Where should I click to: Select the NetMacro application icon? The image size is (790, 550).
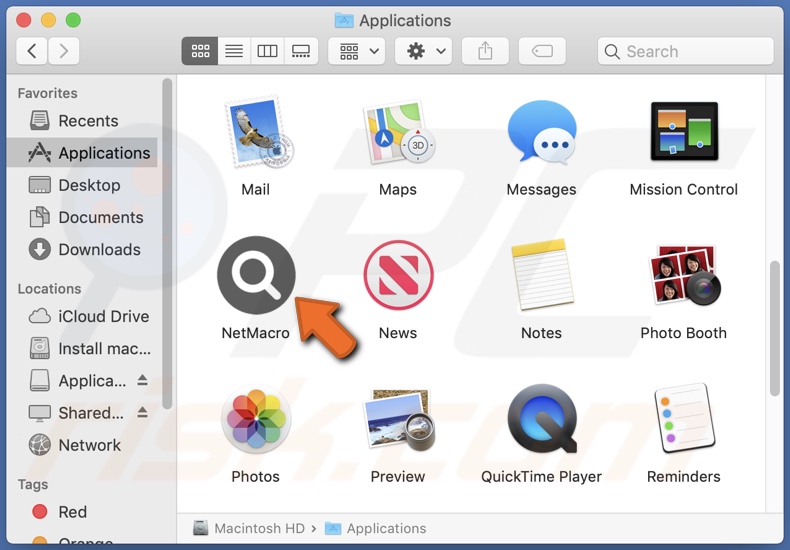pyautogui.click(x=256, y=276)
